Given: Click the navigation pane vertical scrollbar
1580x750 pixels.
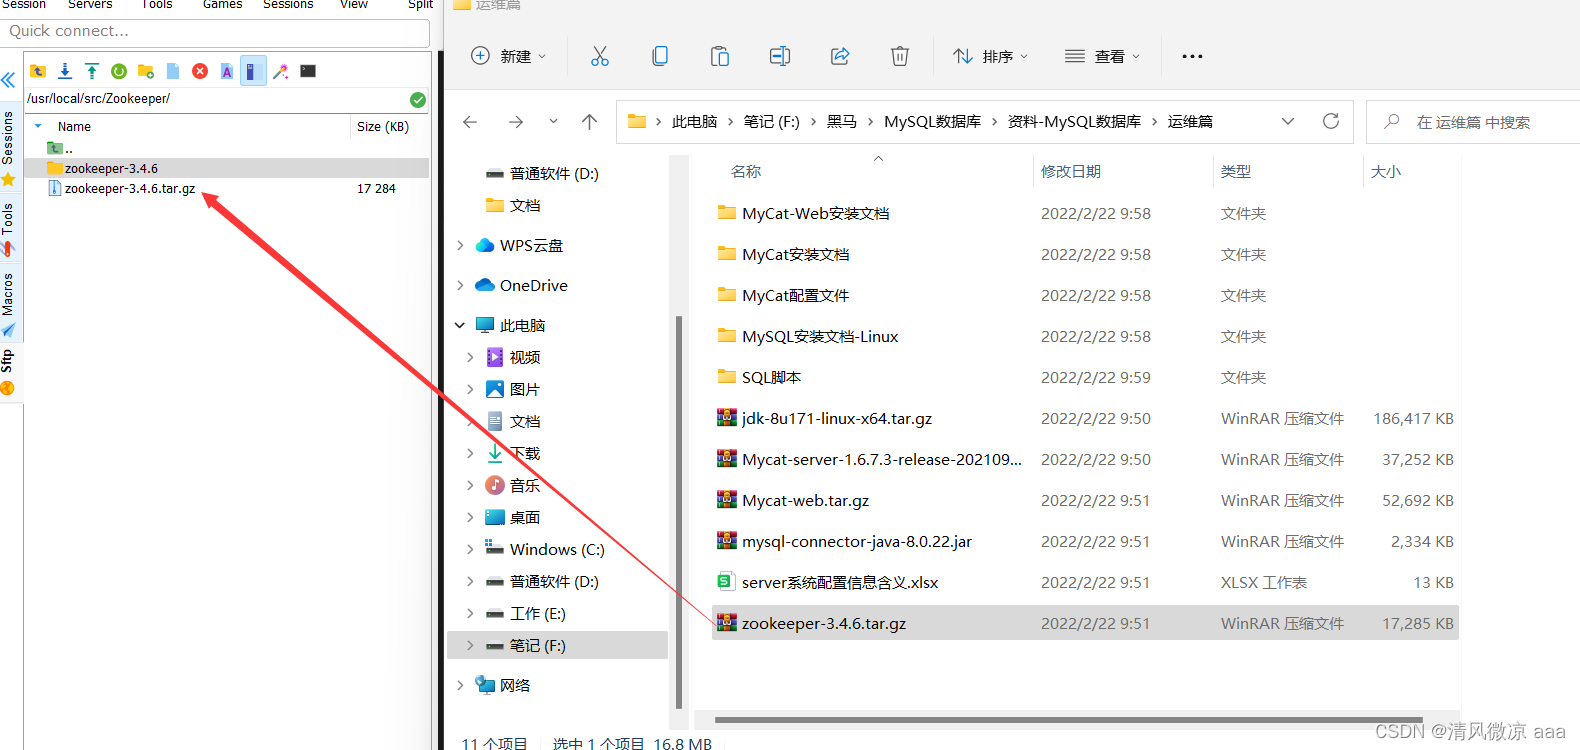Looking at the screenshot, I should tap(679, 511).
